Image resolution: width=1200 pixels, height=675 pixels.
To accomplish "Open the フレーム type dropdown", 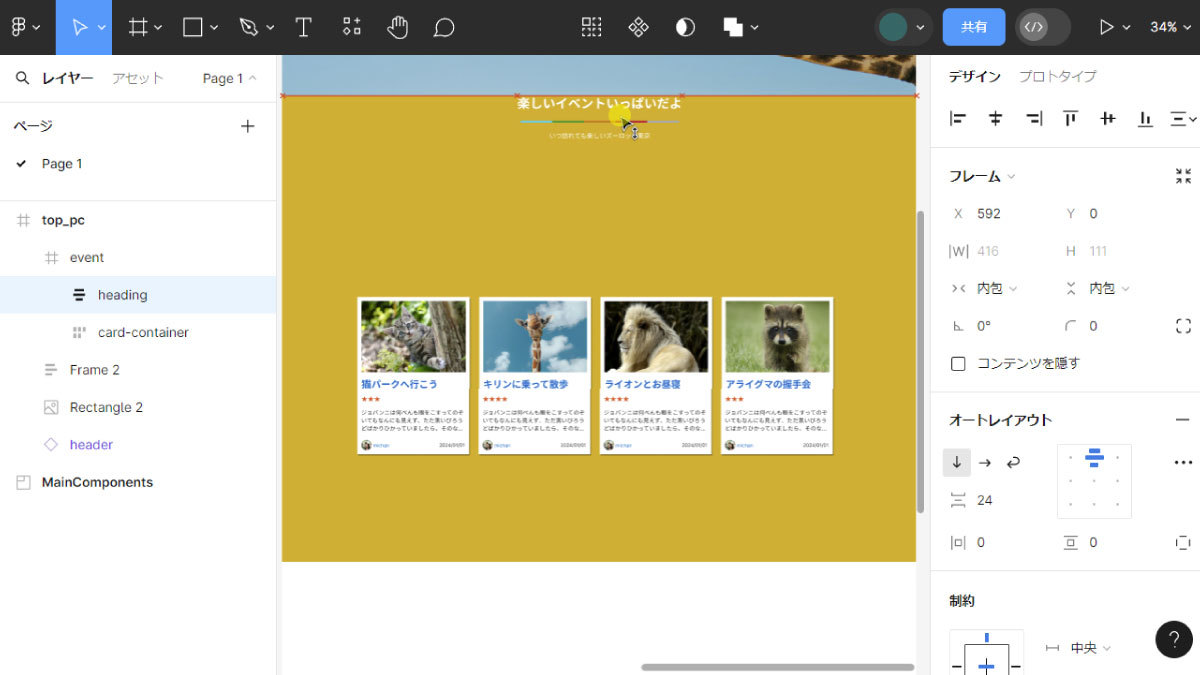I will (x=982, y=176).
